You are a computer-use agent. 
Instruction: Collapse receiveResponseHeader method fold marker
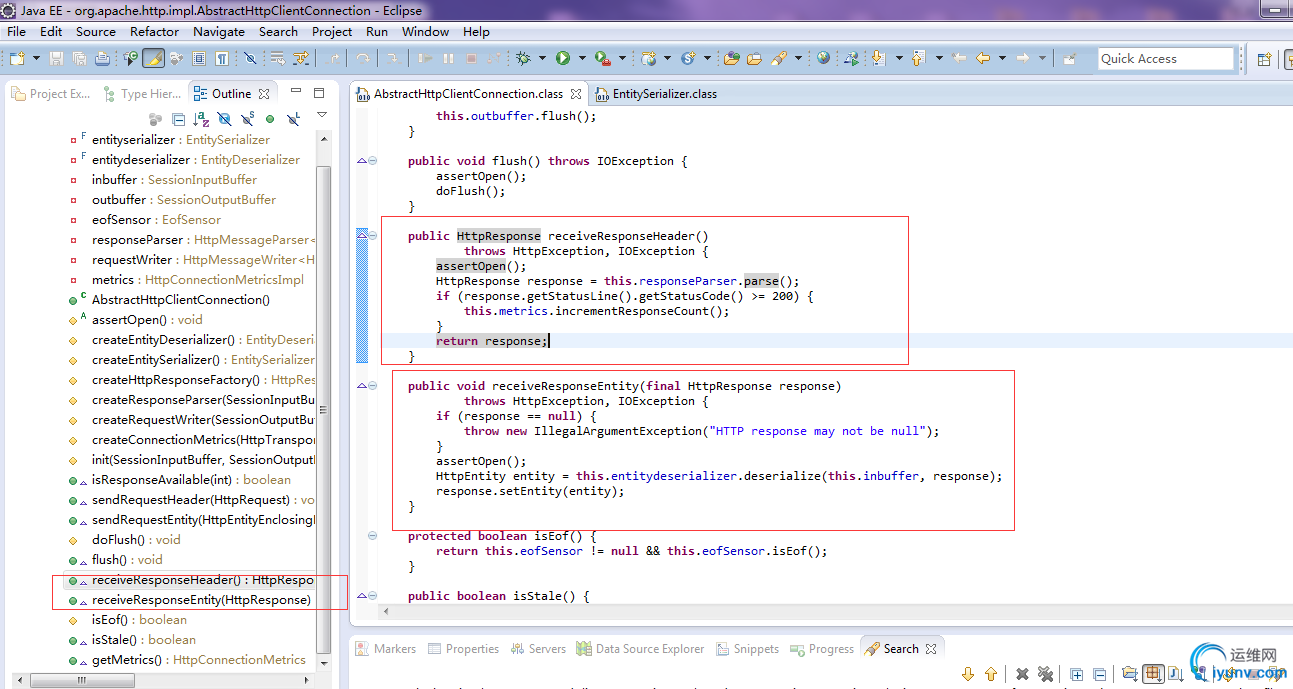[x=372, y=236]
